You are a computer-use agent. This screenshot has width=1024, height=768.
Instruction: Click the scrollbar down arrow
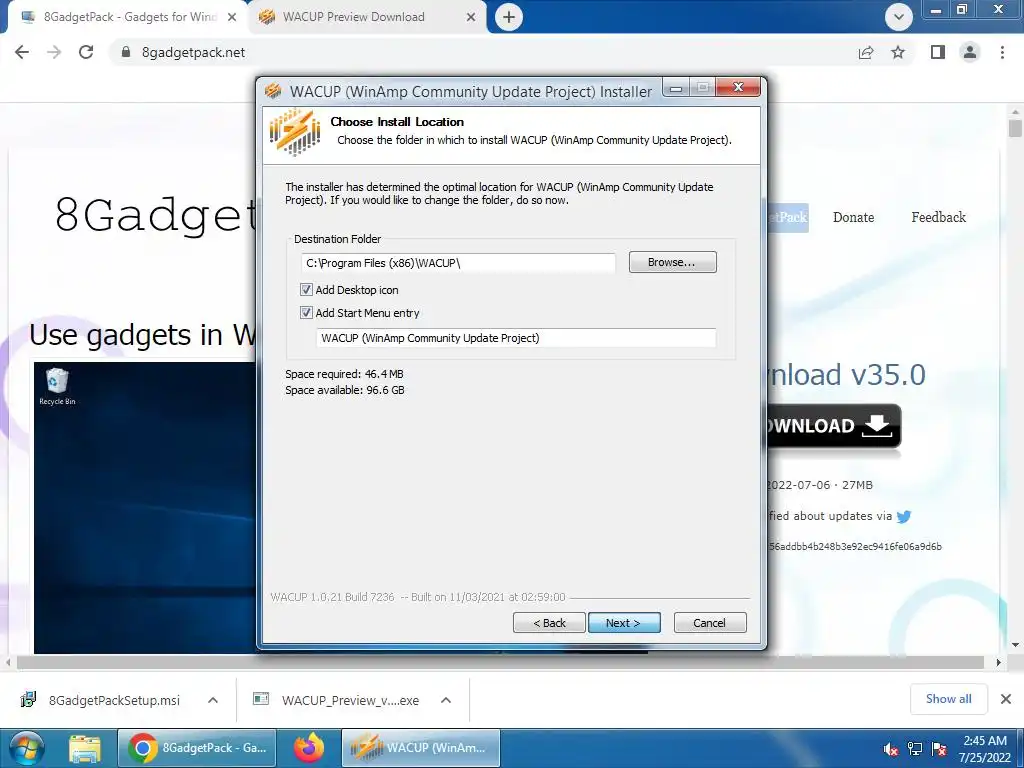coord(1014,645)
